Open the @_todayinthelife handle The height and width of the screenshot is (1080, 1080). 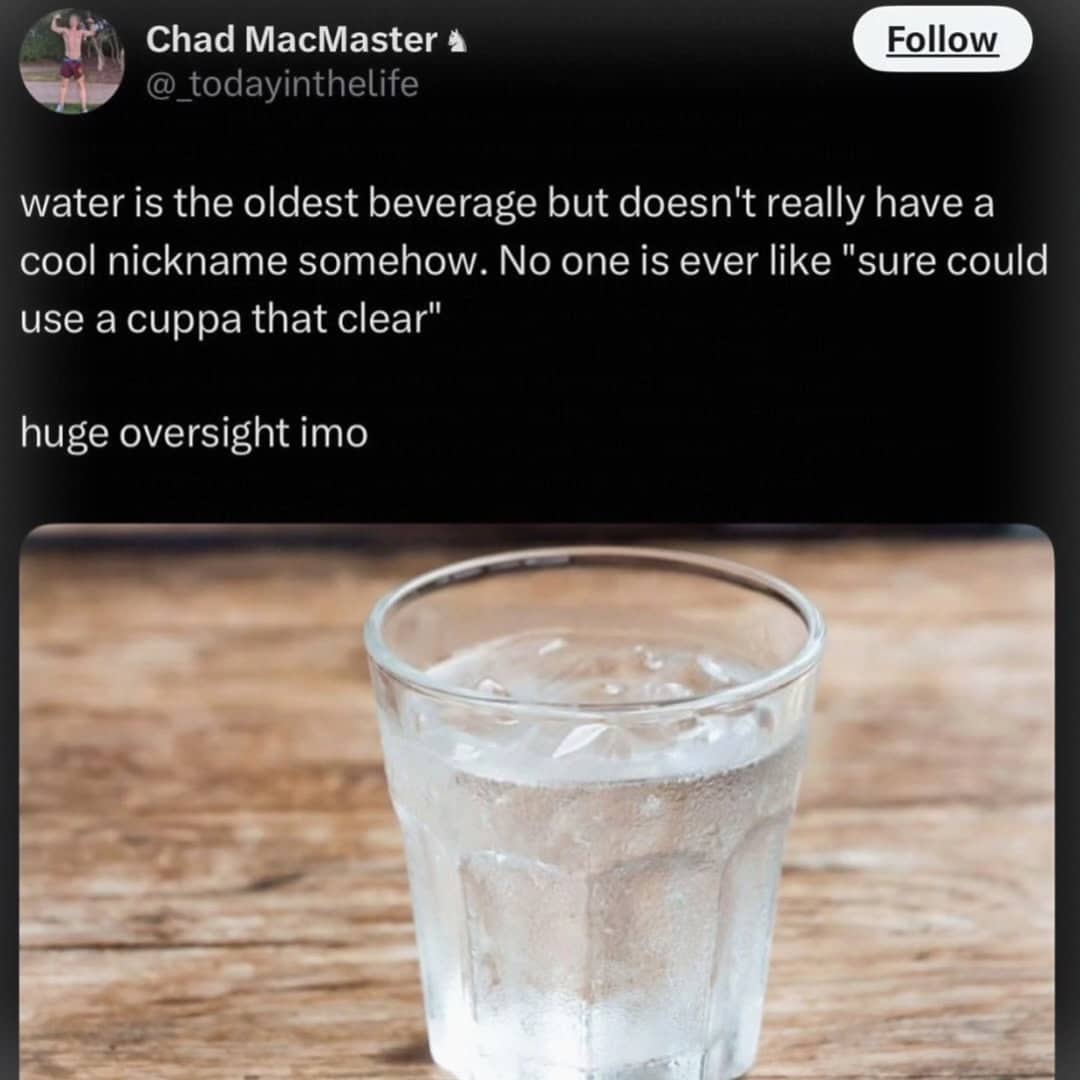(x=282, y=86)
